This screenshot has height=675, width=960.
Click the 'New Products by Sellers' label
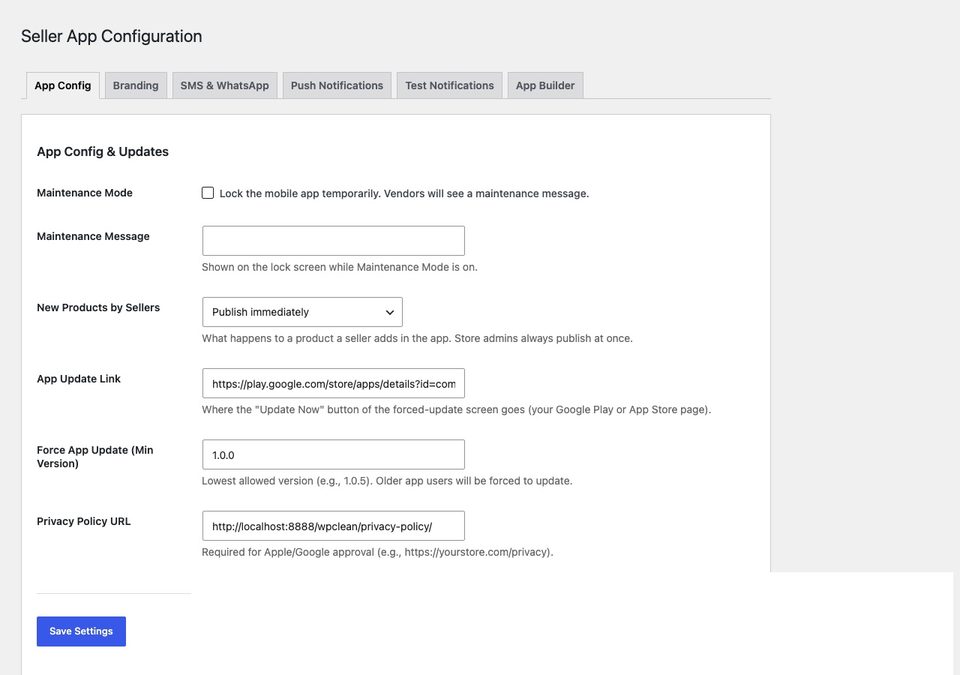coord(98,307)
